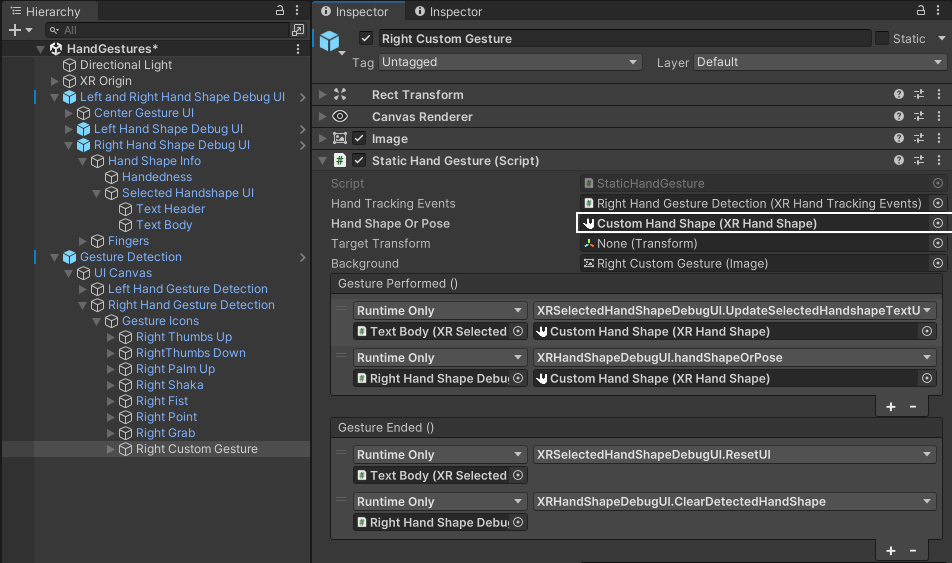Toggle the Hierarchy panel lock icon
The height and width of the screenshot is (563, 952).
280,11
